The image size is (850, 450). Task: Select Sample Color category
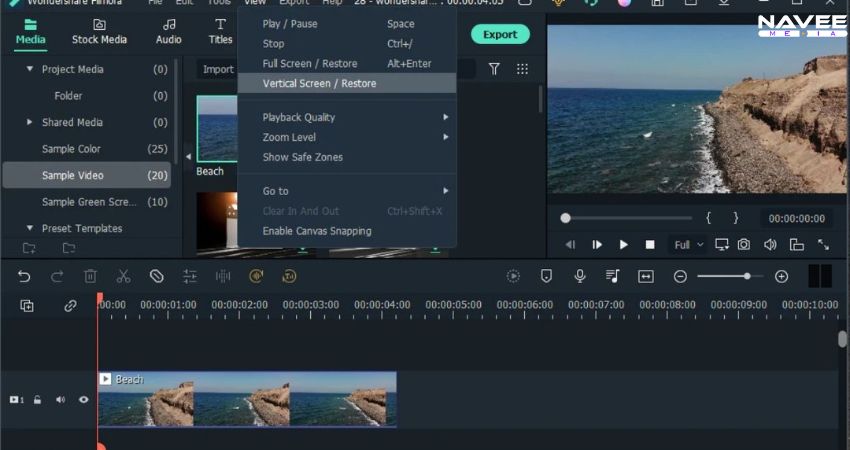87,149
